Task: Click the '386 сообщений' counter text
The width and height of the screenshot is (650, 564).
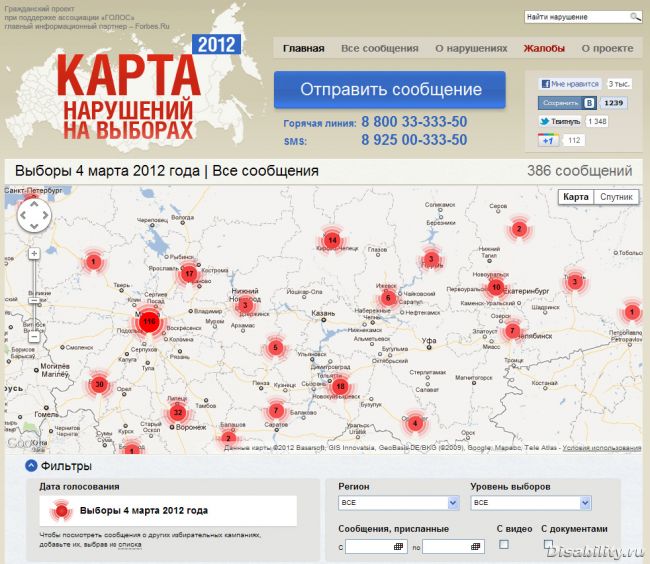Action: tap(580, 171)
